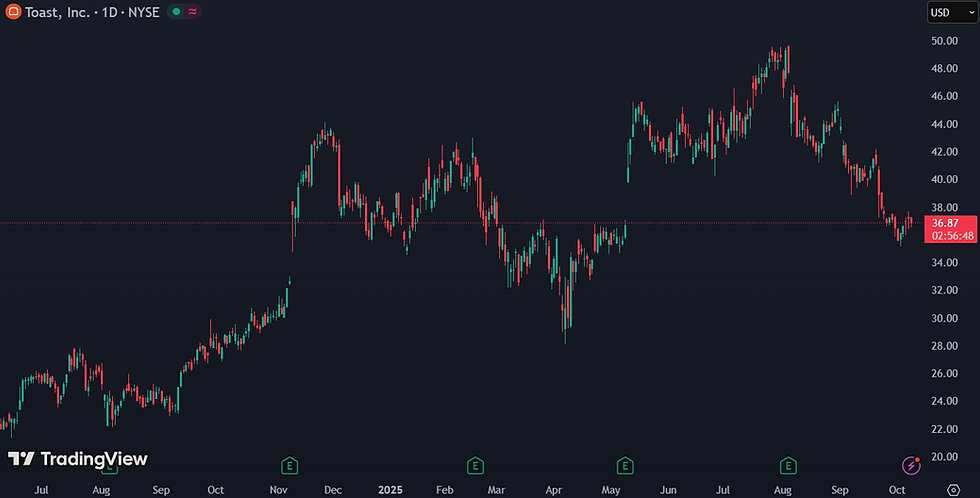Image resolution: width=980 pixels, height=498 pixels.
Task: Click the Nov label on time axis
Action: (x=278, y=490)
